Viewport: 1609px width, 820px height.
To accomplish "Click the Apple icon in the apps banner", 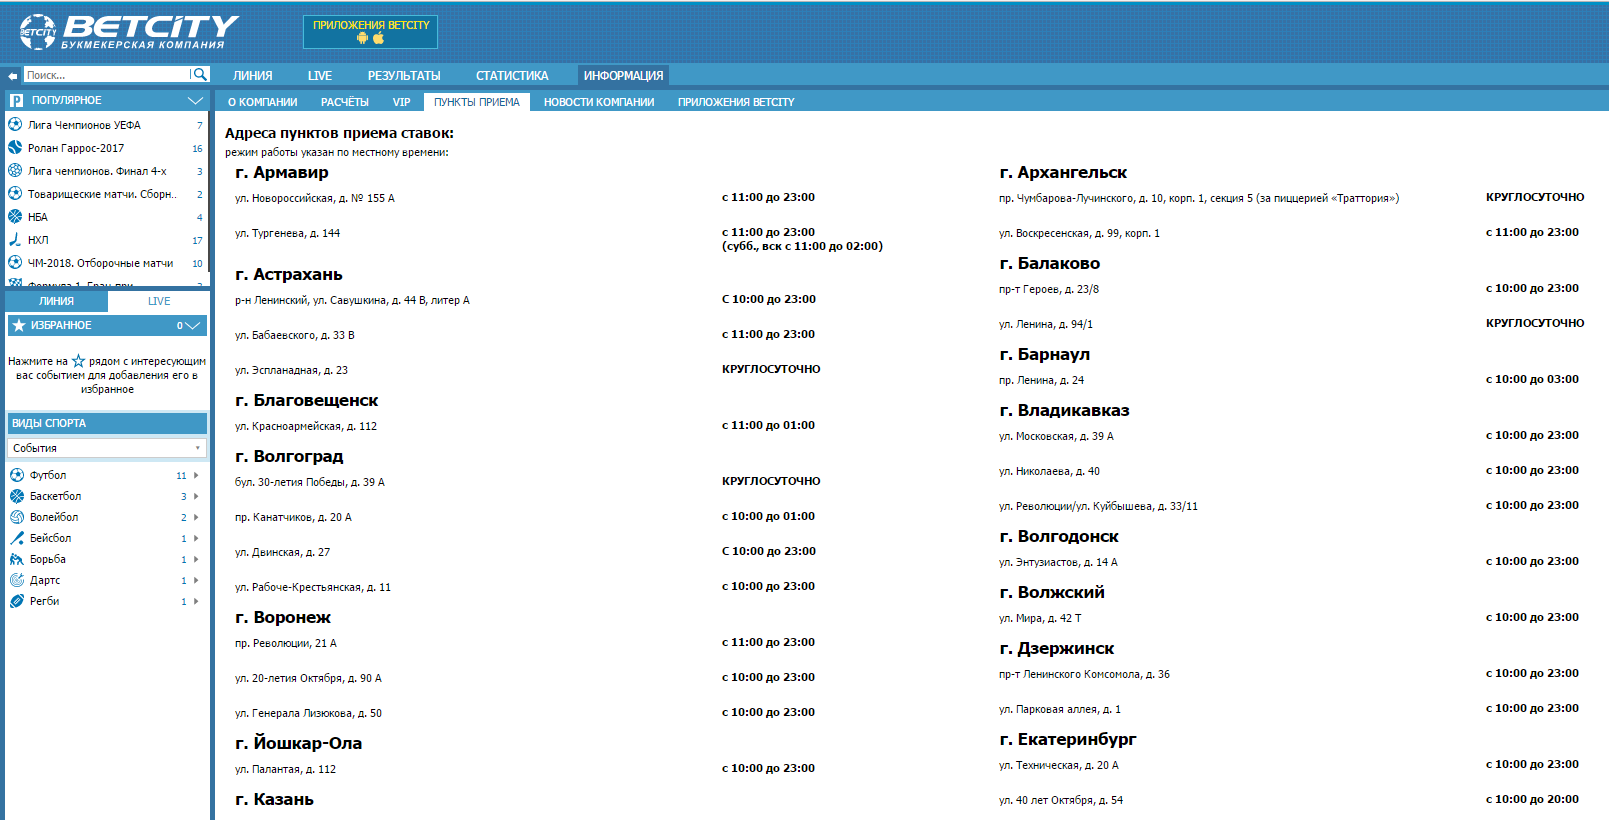I will point(379,38).
